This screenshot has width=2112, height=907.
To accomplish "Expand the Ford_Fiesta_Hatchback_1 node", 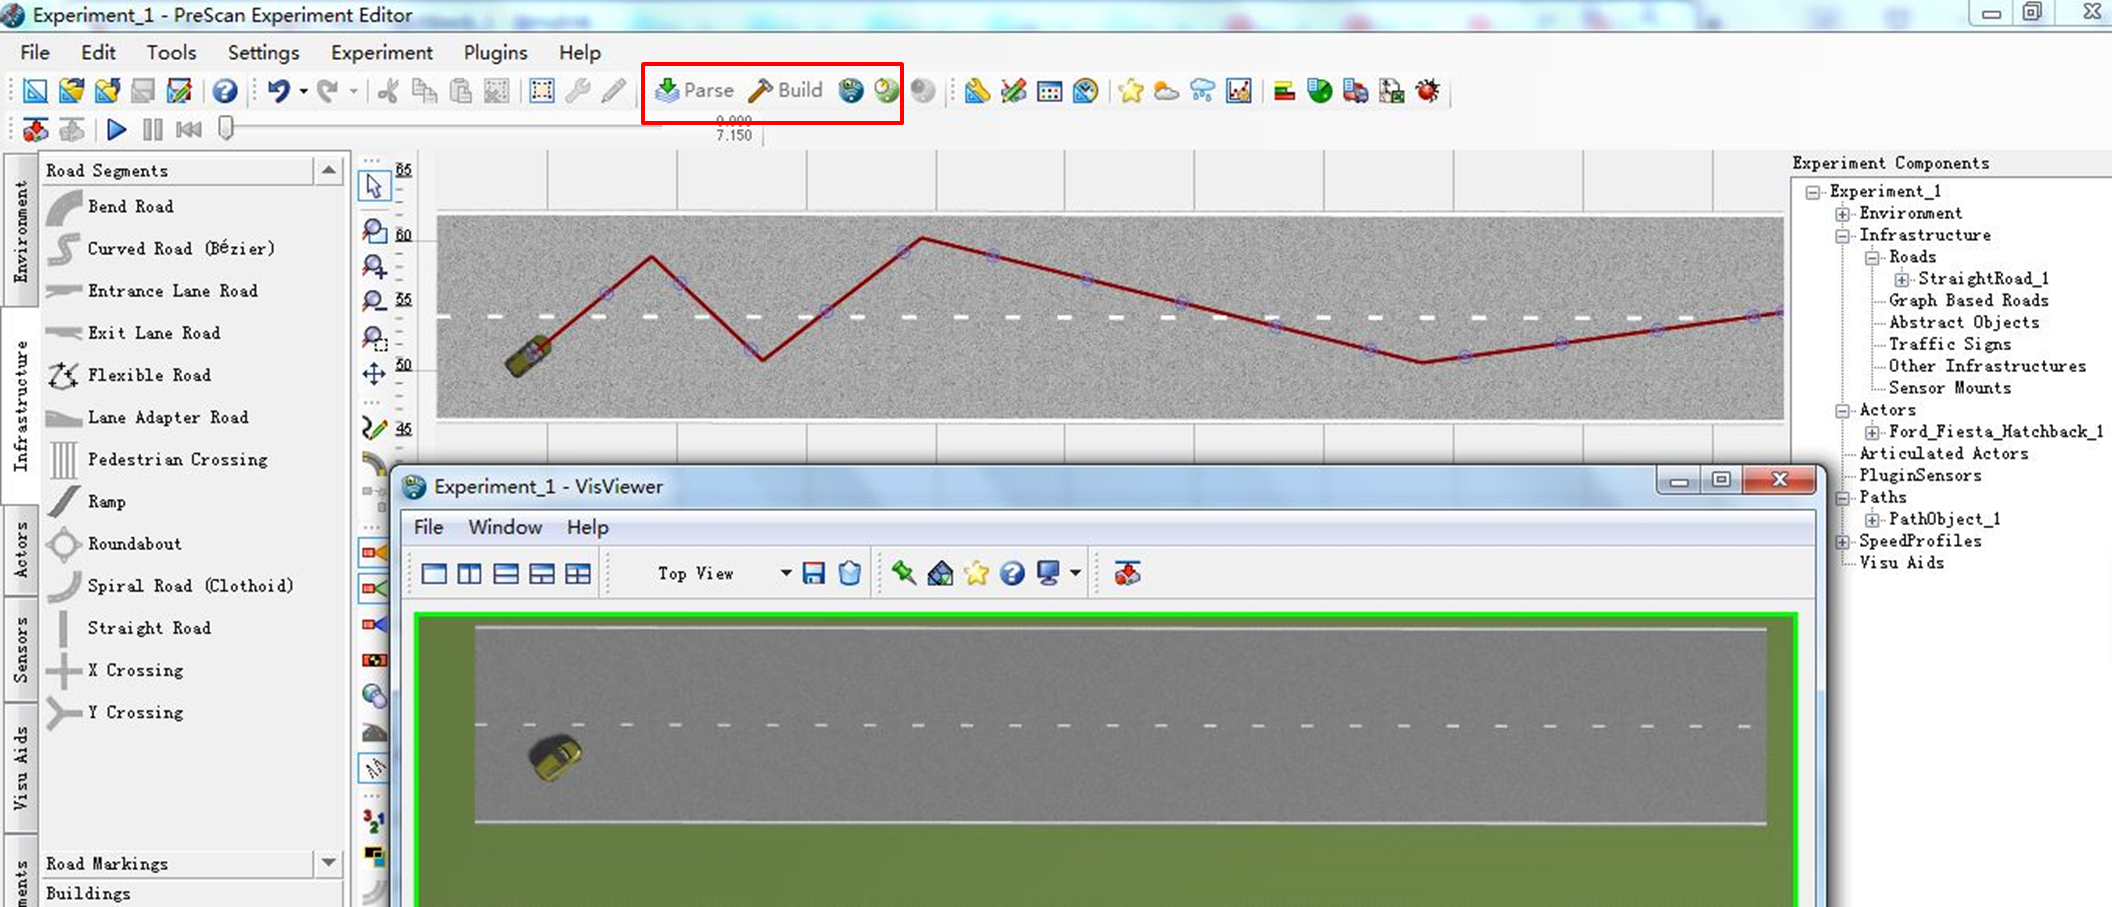I will click(1872, 432).
